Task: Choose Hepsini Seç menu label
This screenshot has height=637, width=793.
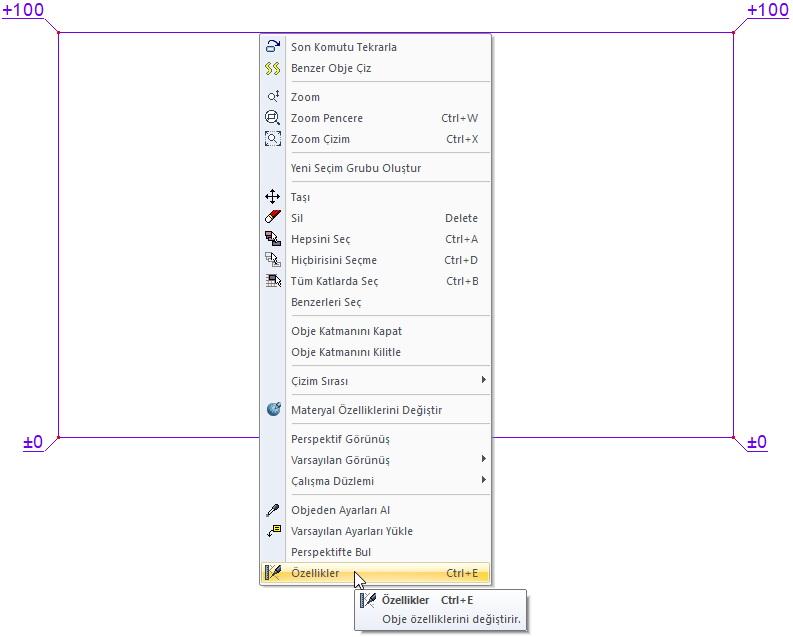Action: pyautogui.click(x=321, y=239)
